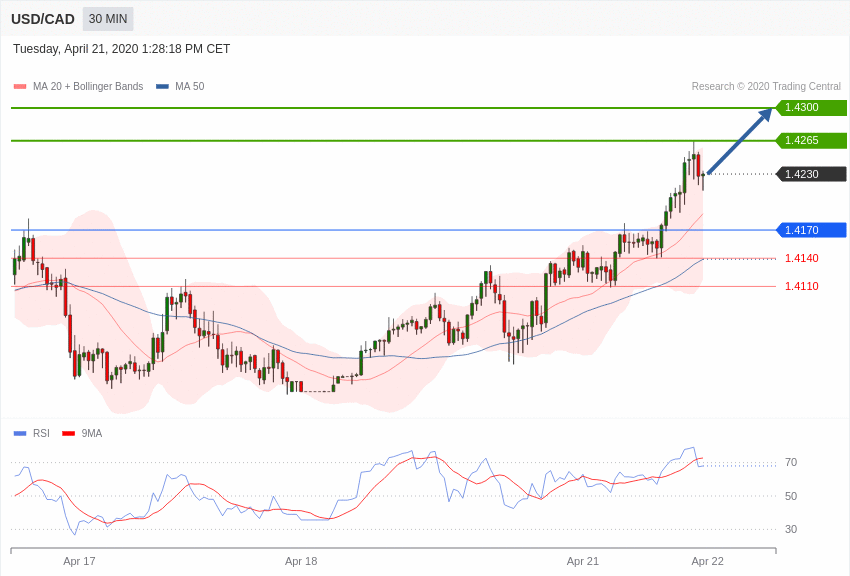The image size is (850, 576).
Task: Click the 1.4265 resistance price tag
Action: pos(811,140)
